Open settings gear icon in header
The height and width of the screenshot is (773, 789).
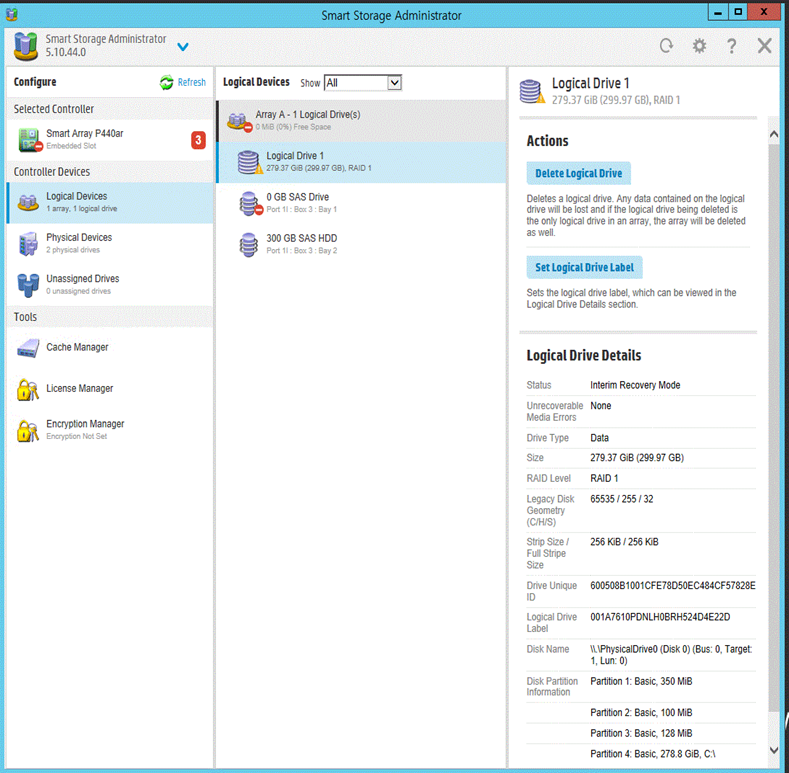pyautogui.click(x=699, y=46)
